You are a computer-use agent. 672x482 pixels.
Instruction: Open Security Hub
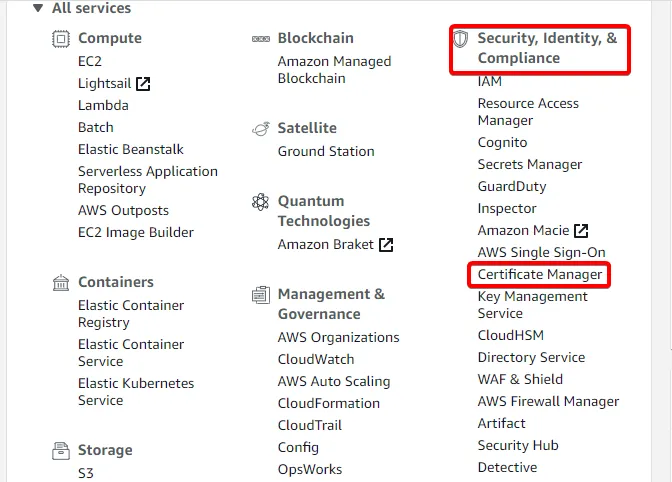click(518, 445)
